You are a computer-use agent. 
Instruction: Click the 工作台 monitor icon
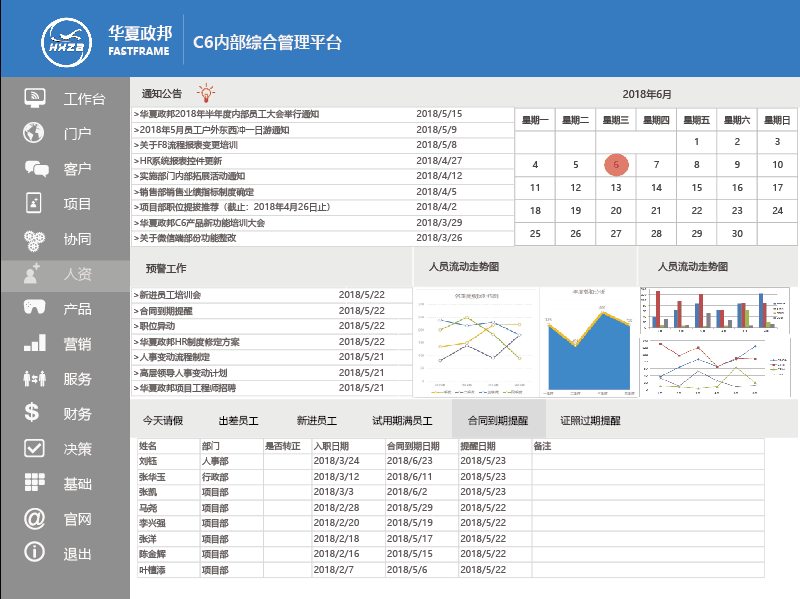35,98
